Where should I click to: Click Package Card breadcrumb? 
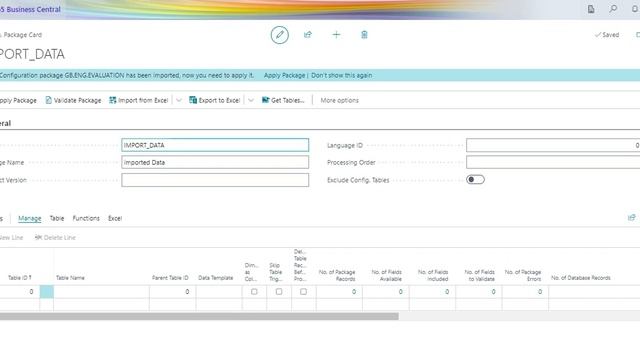pyautogui.click(x=22, y=35)
